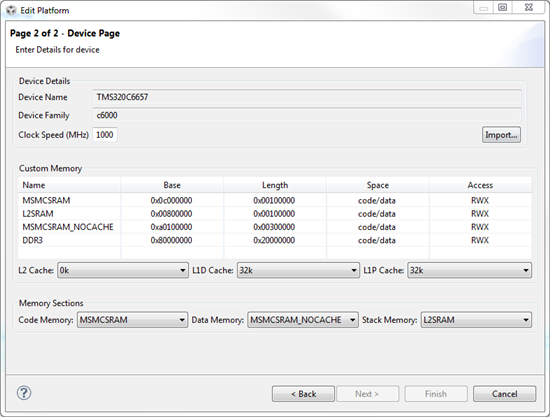Click the Length column header
The width and height of the screenshot is (550, 417).
275,185
